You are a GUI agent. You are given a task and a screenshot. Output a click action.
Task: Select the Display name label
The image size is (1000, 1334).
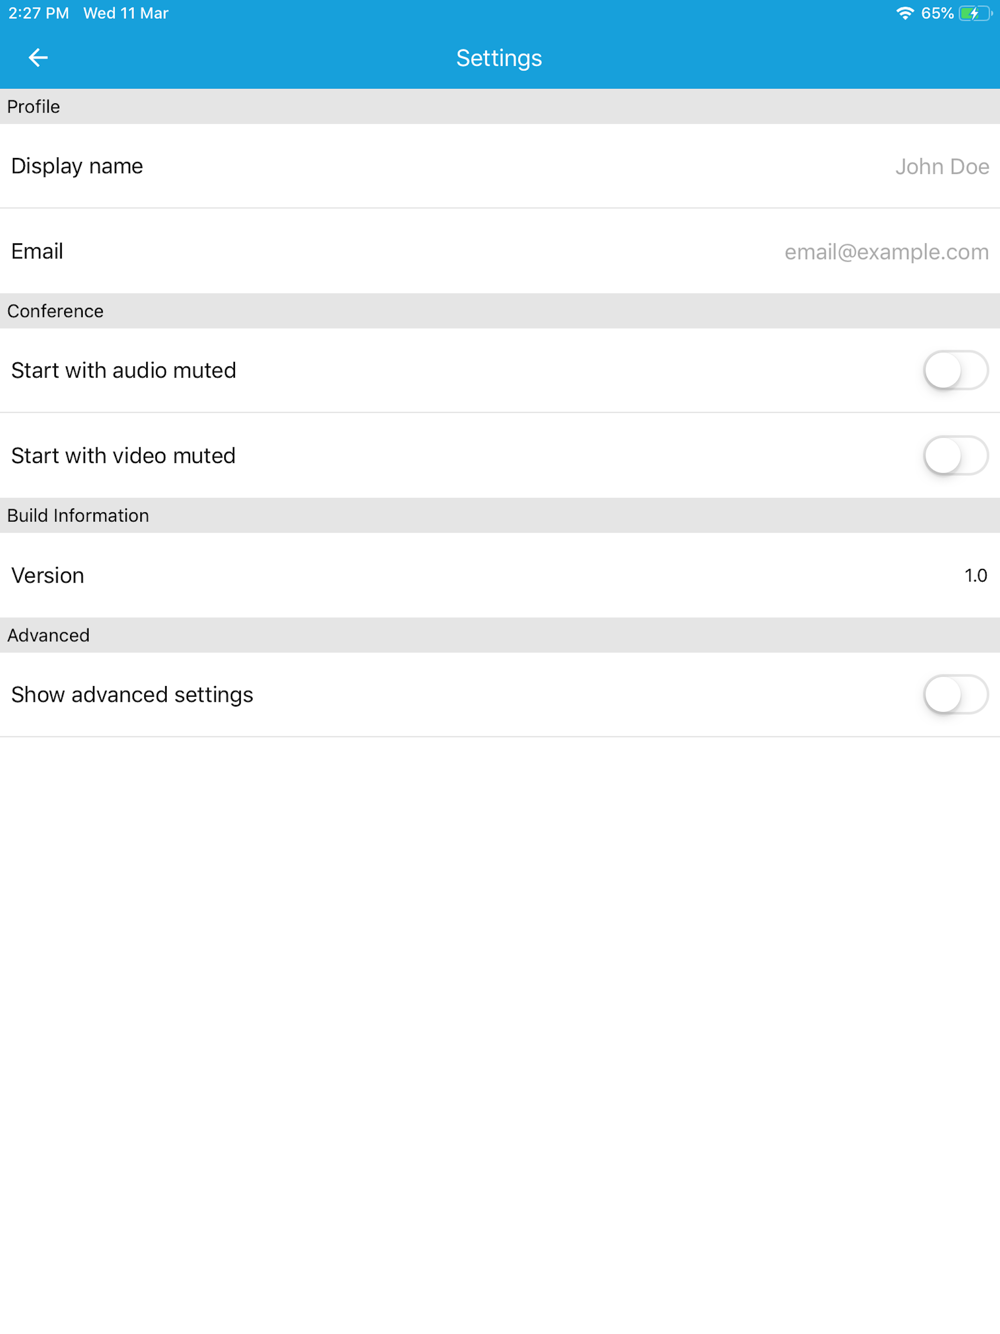tap(77, 166)
